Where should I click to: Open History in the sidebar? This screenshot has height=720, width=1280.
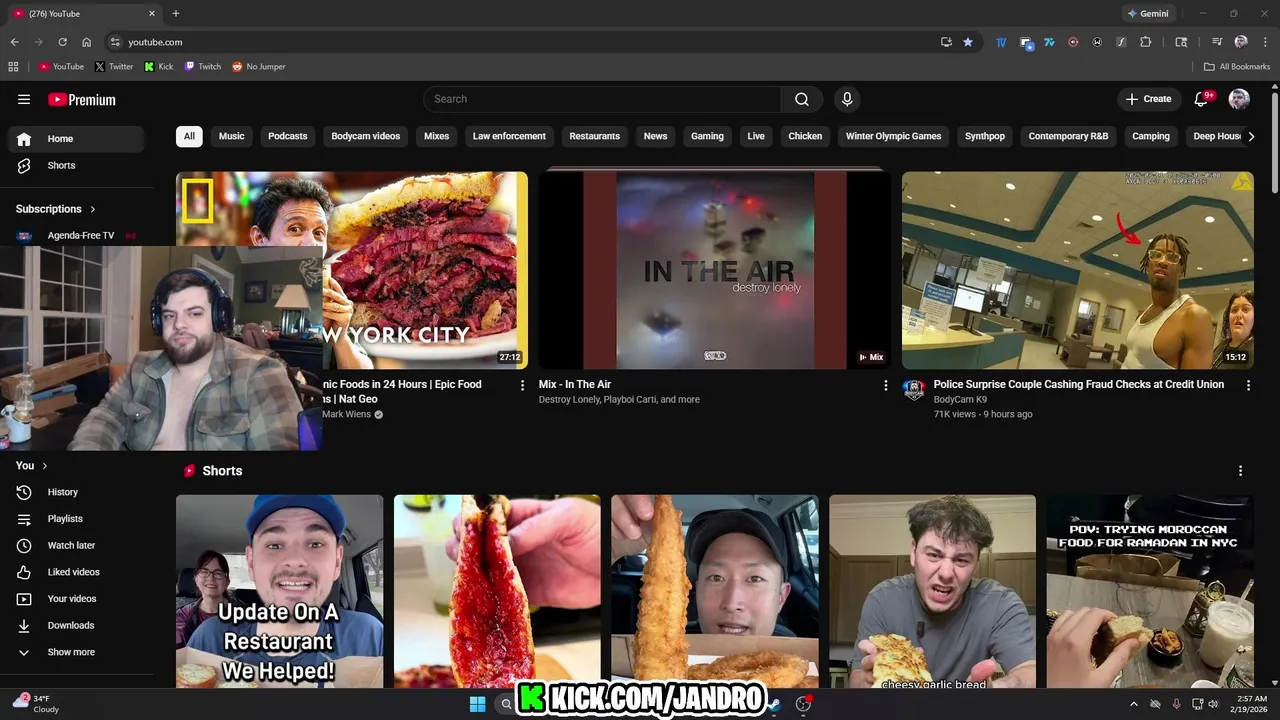click(76, 492)
